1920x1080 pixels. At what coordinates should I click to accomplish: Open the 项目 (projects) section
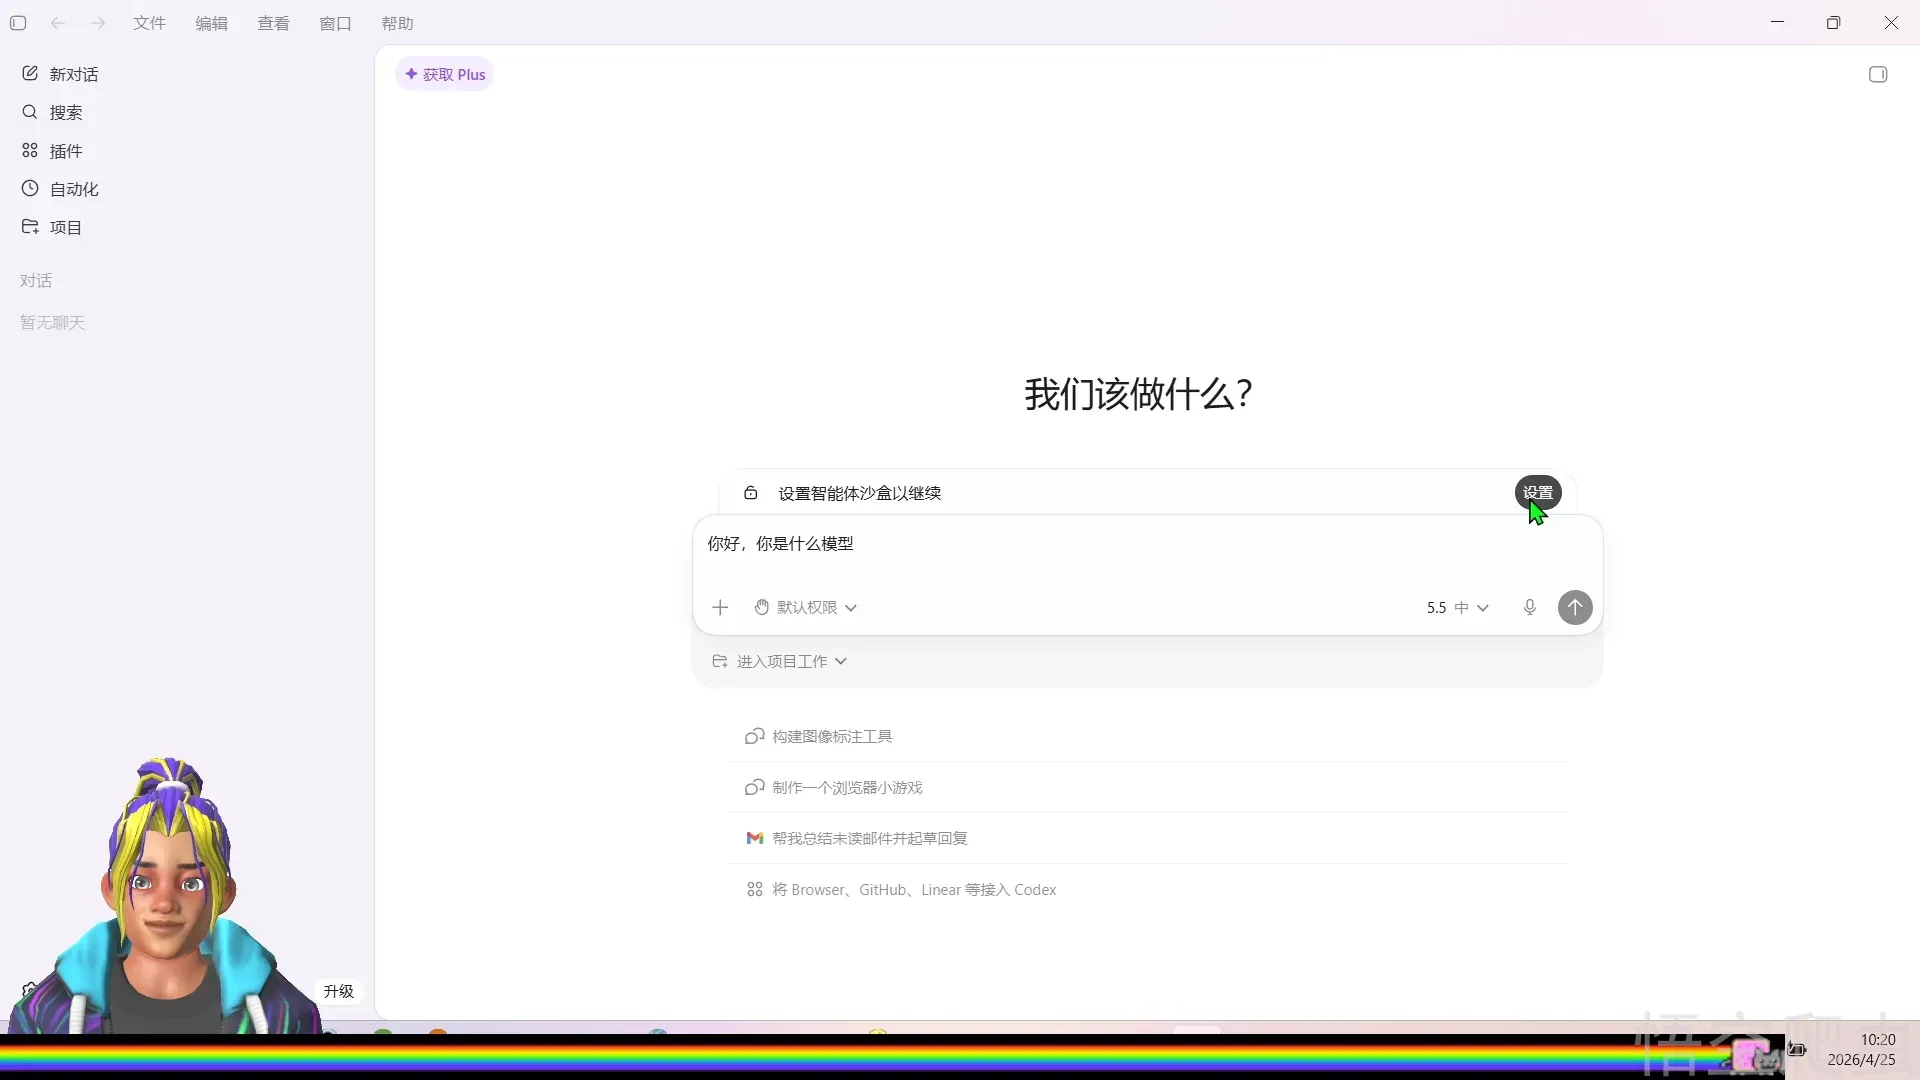click(x=66, y=227)
